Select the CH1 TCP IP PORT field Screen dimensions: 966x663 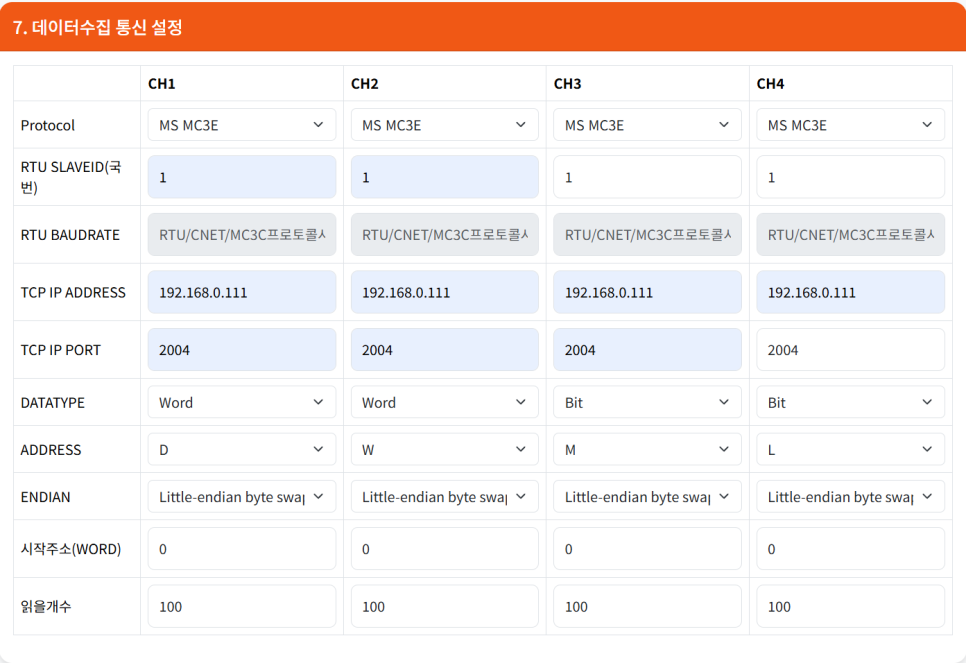coord(242,349)
